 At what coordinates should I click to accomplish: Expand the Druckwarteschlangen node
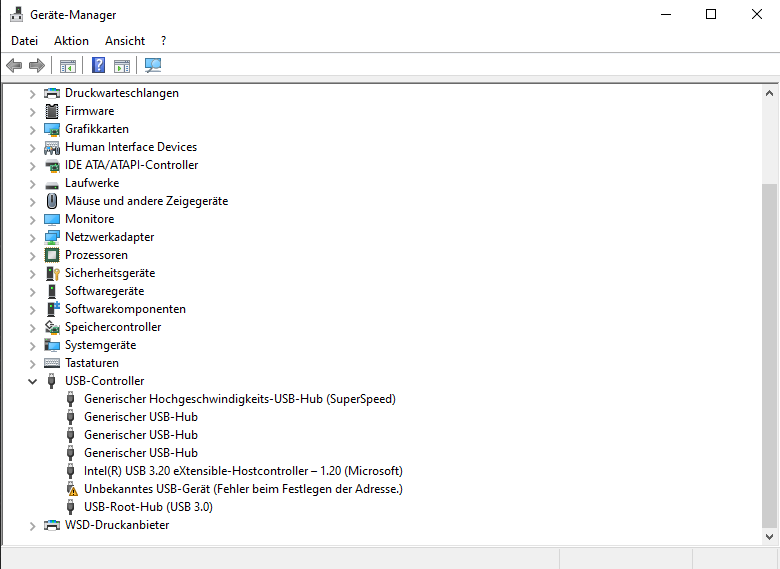click(x=32, y=94)
